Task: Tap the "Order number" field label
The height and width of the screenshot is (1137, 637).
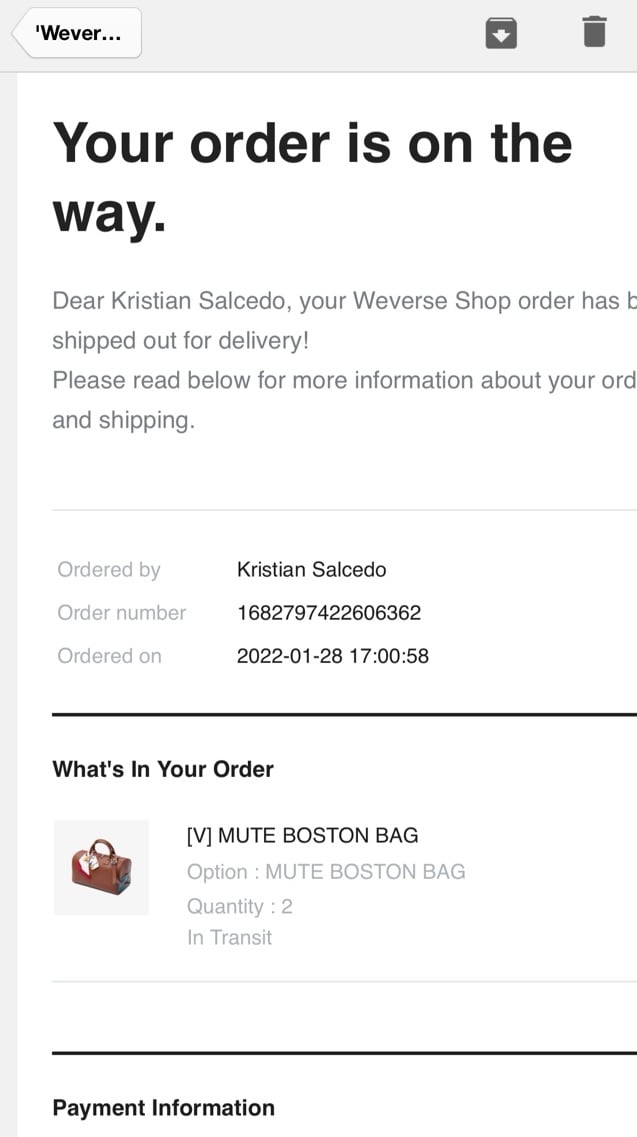Action: 122,613
